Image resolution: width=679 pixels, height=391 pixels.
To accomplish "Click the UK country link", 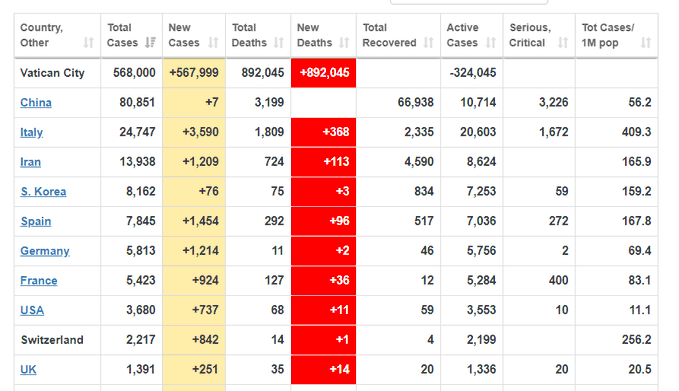I will [x=28, y=369].
